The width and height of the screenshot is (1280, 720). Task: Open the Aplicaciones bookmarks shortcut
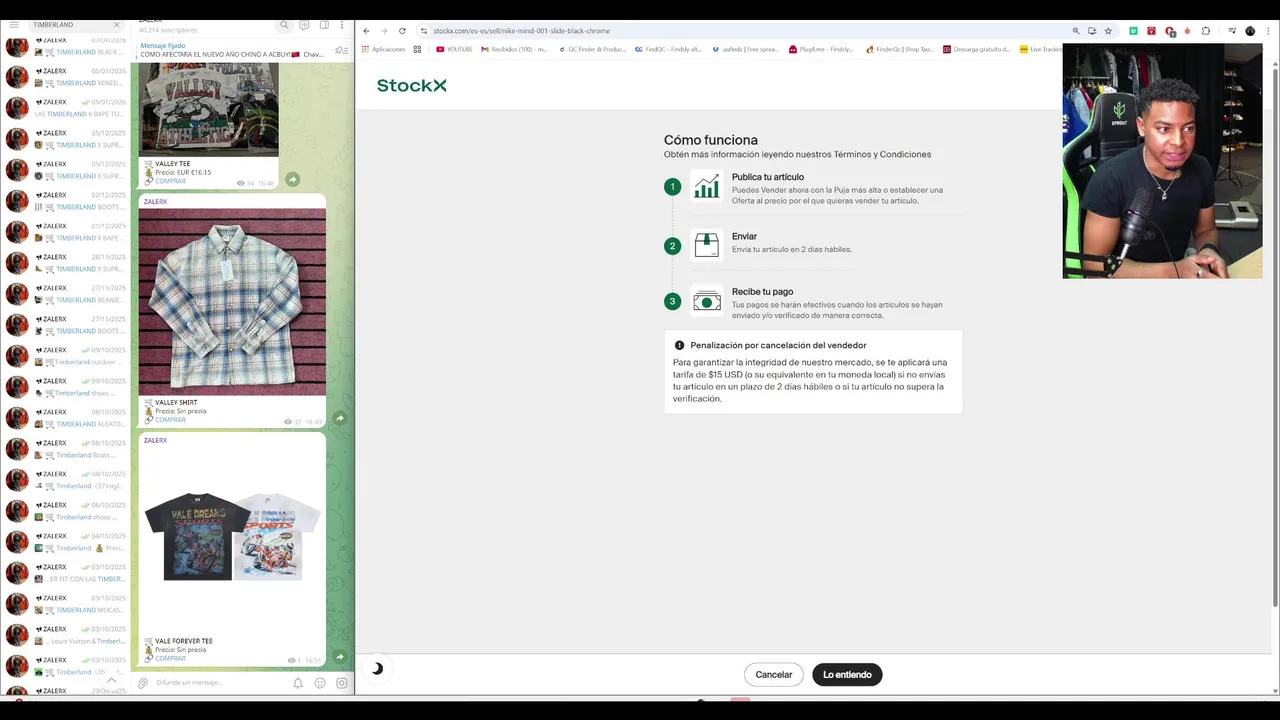click(x=383, y=49)
